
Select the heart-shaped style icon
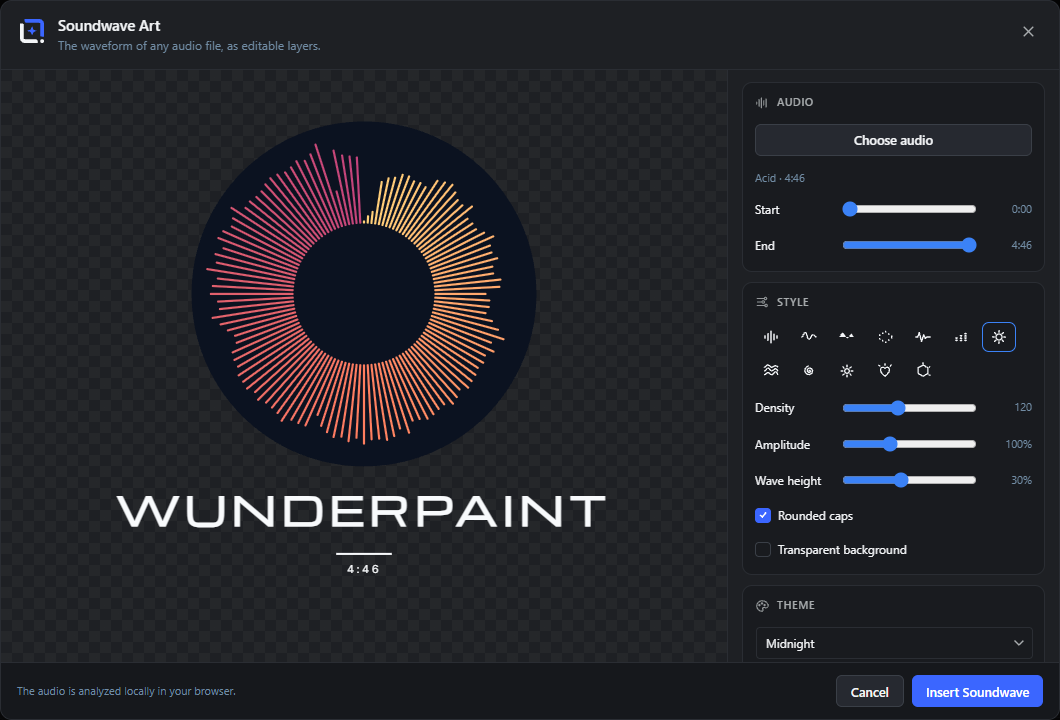[x=885, y=370]
